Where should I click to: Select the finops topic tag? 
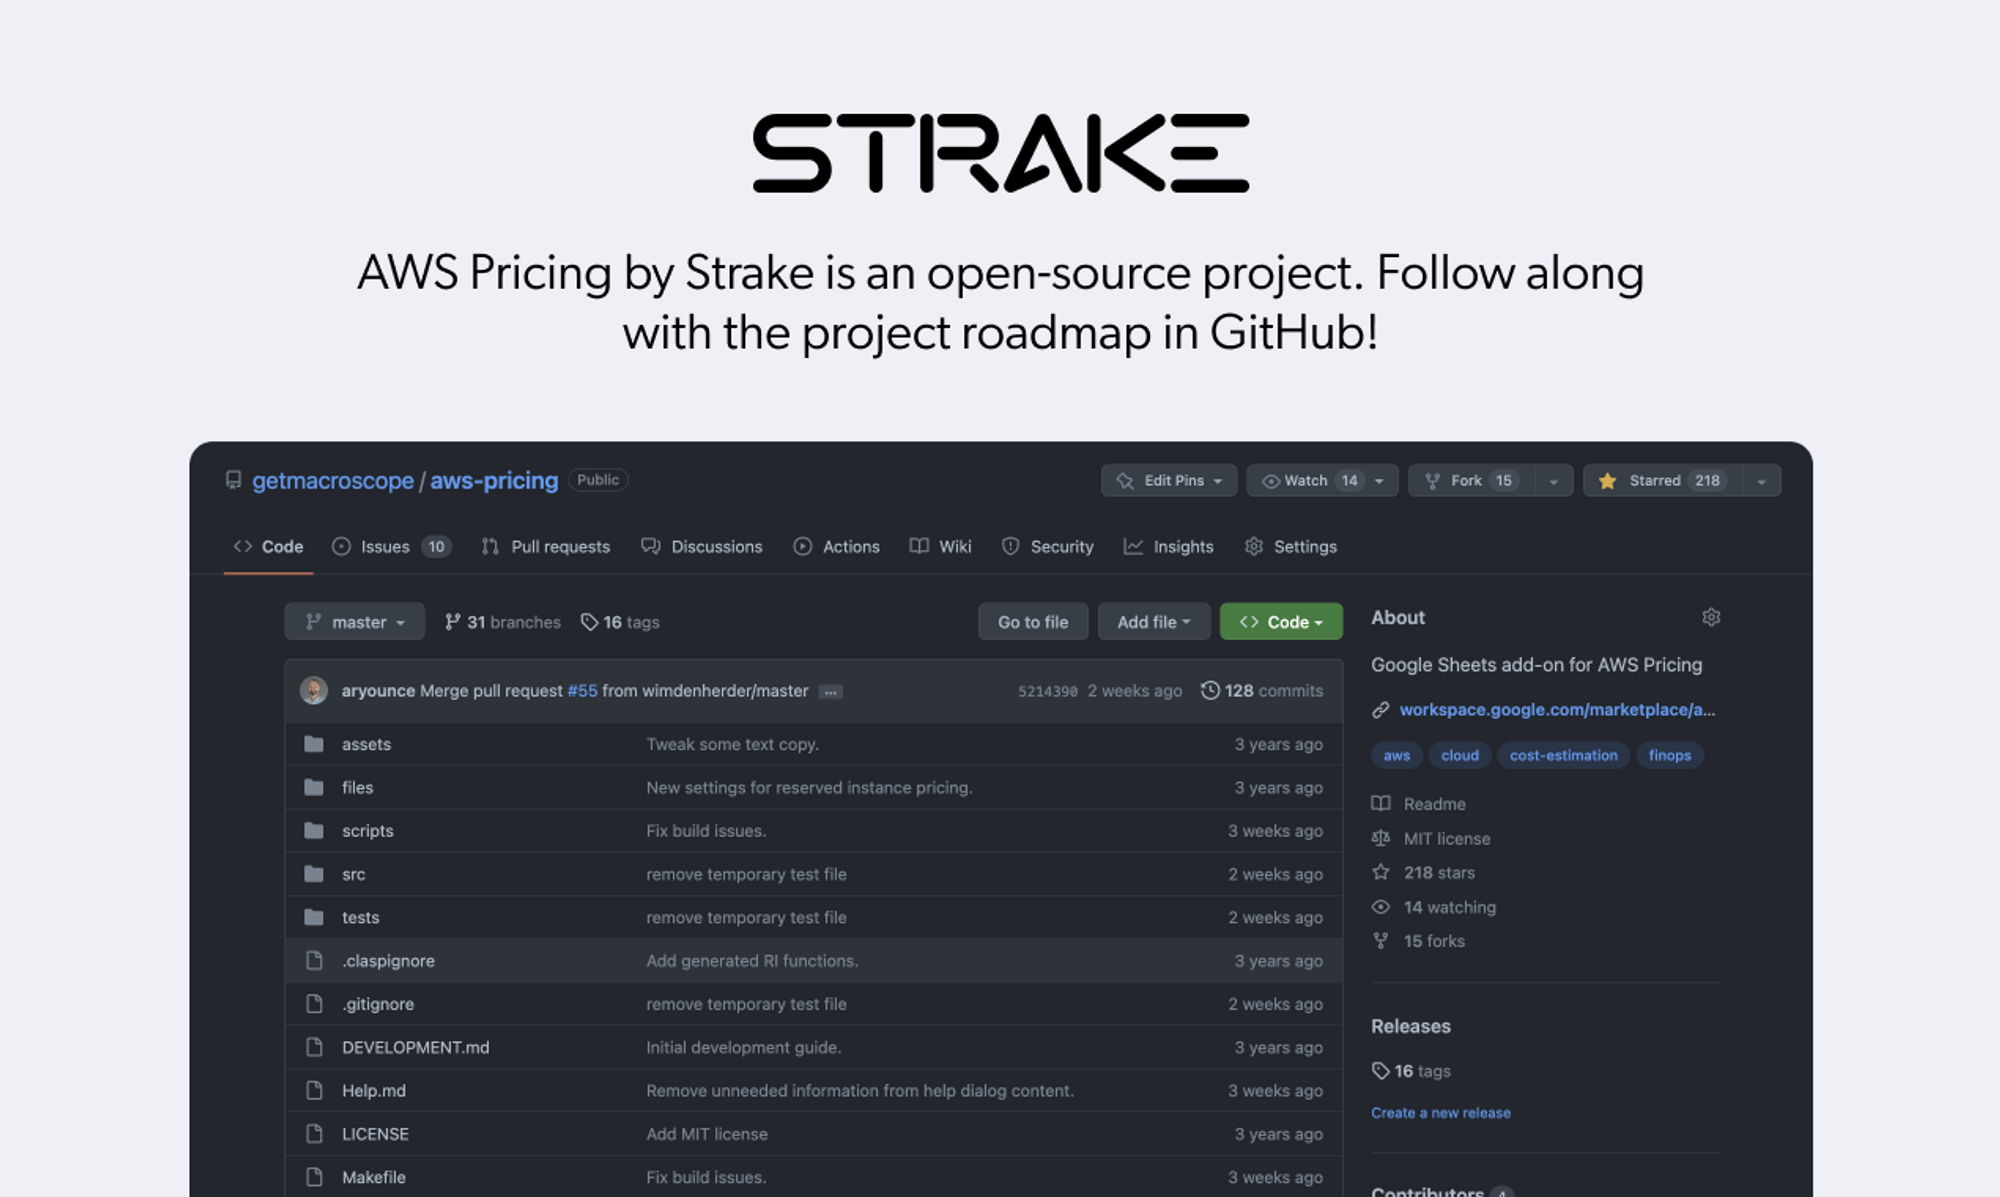click(1670, 756)
